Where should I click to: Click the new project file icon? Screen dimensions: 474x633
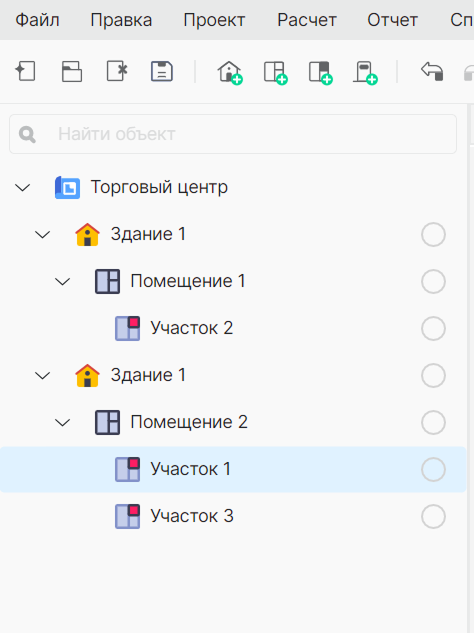[x=25, y=71]
